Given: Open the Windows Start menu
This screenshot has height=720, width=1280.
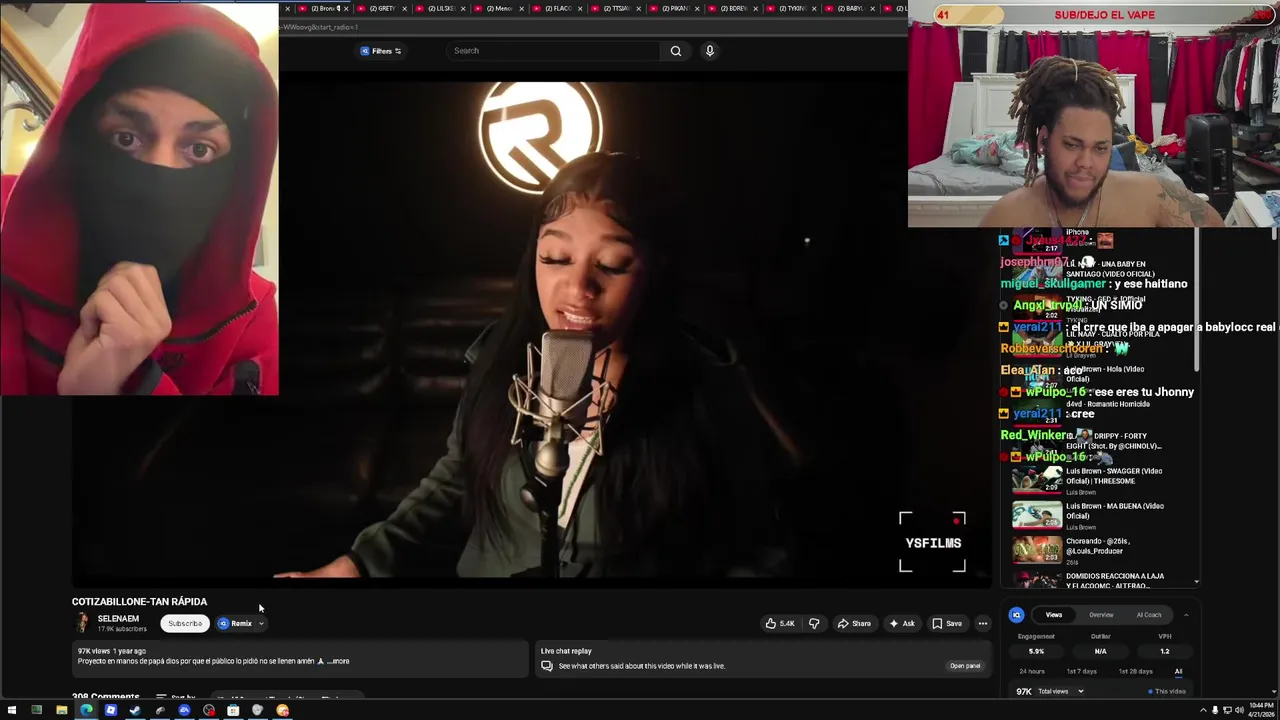Looking at the screenshot, I should 12,710.
